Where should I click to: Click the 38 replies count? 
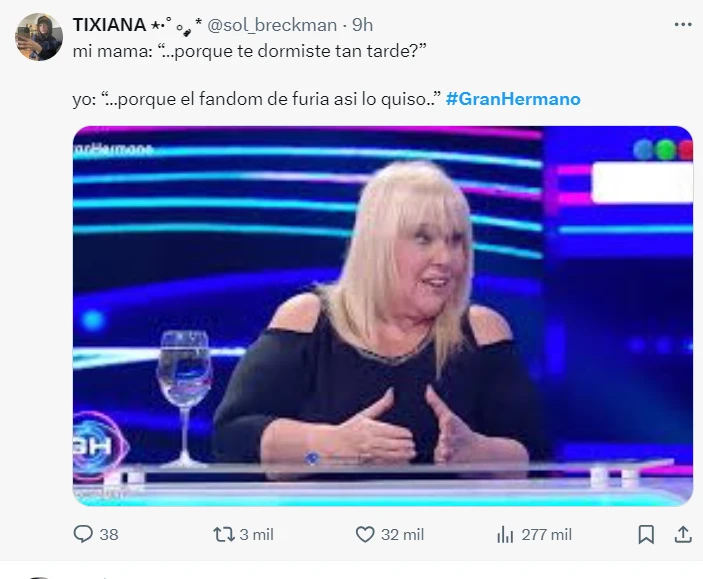(x=109, y=535)
